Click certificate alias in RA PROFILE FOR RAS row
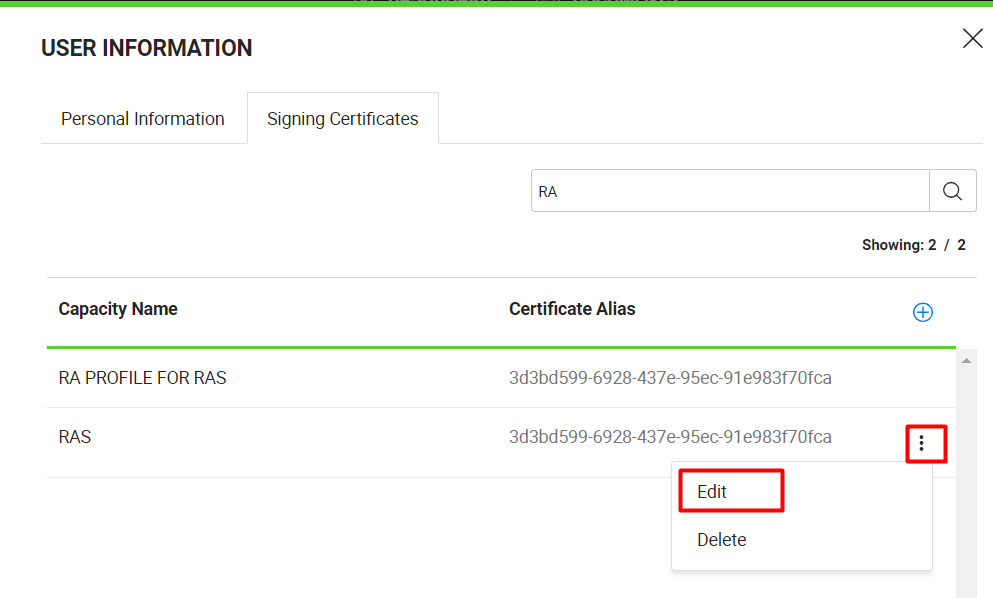The image size is (993, 598). (670, 378)
